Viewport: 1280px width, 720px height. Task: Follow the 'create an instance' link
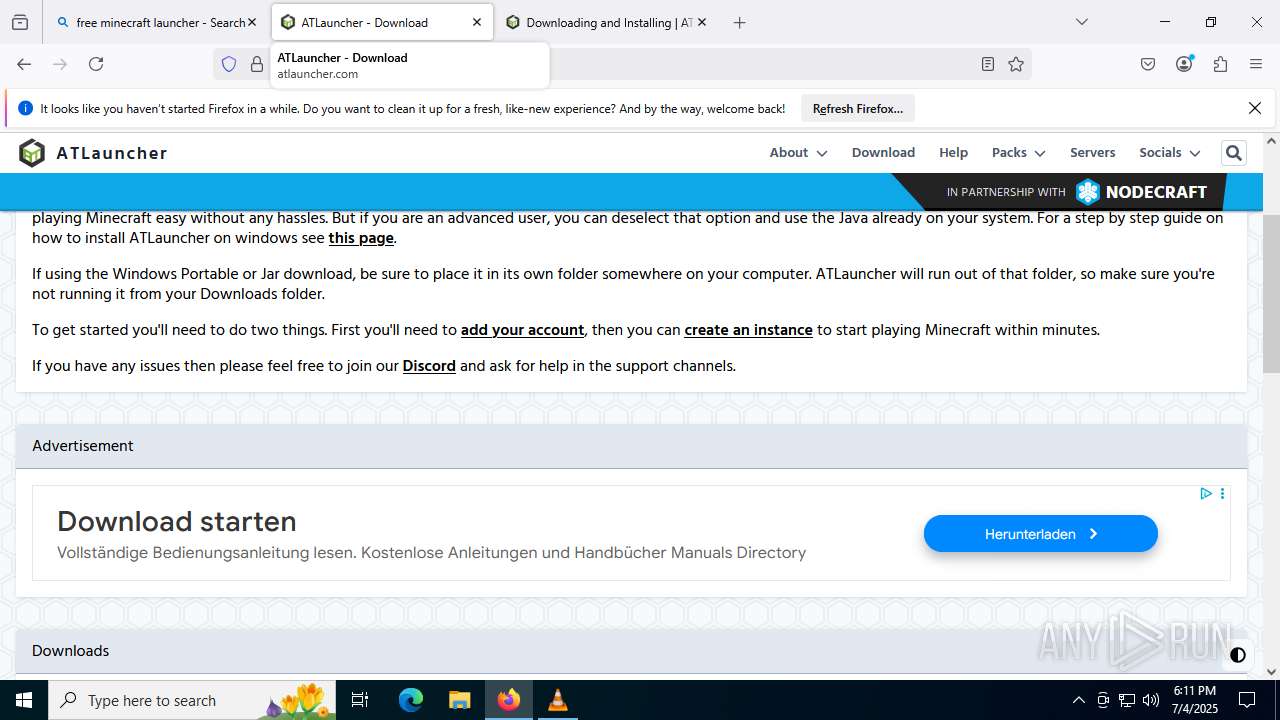click(748, 330)
